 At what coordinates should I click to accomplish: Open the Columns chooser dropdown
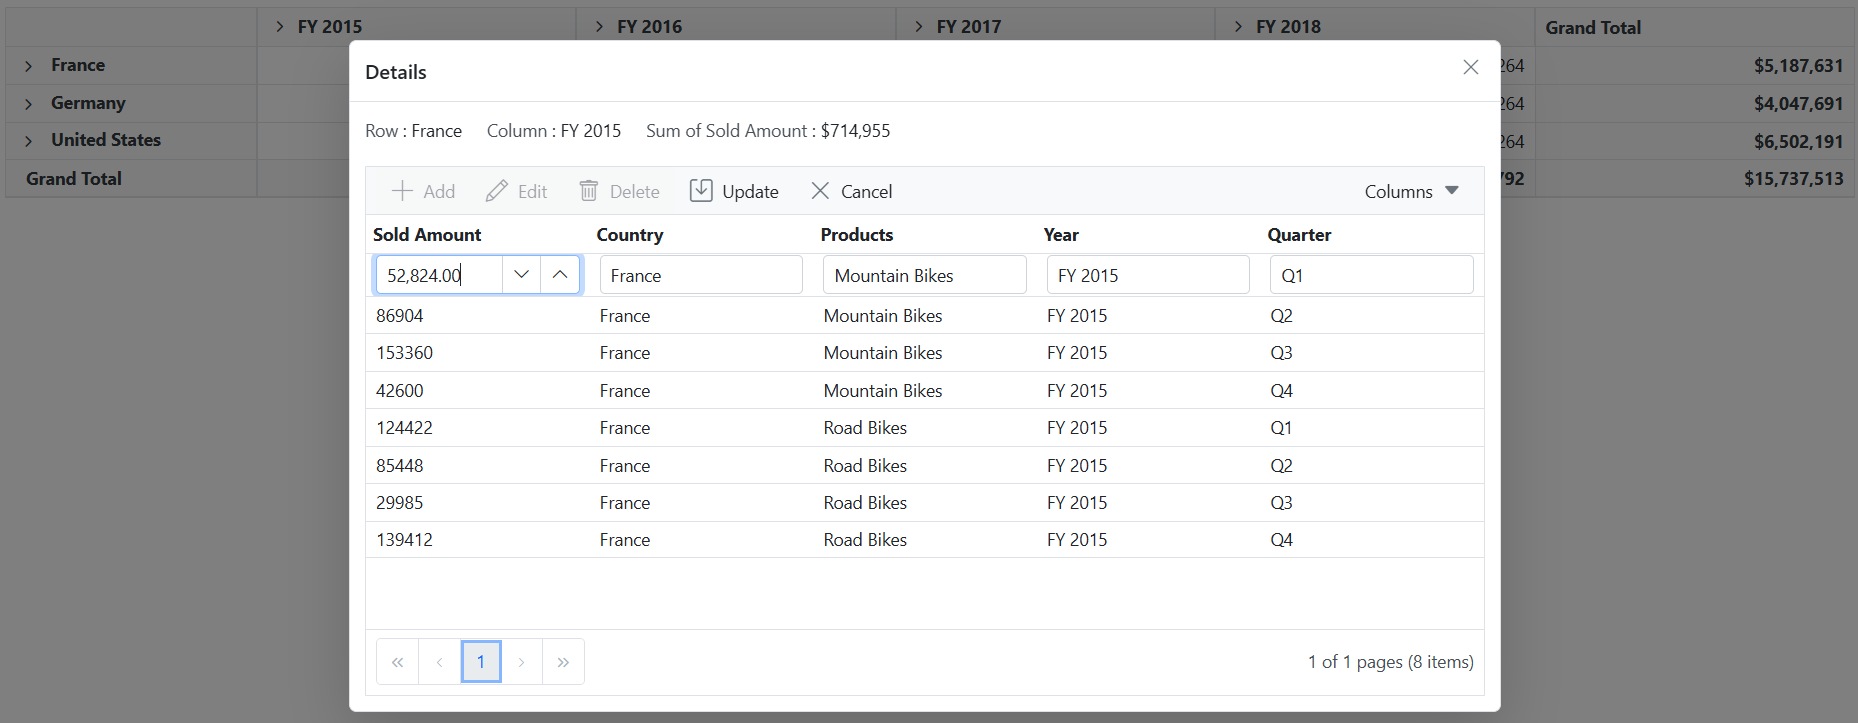1411,191
